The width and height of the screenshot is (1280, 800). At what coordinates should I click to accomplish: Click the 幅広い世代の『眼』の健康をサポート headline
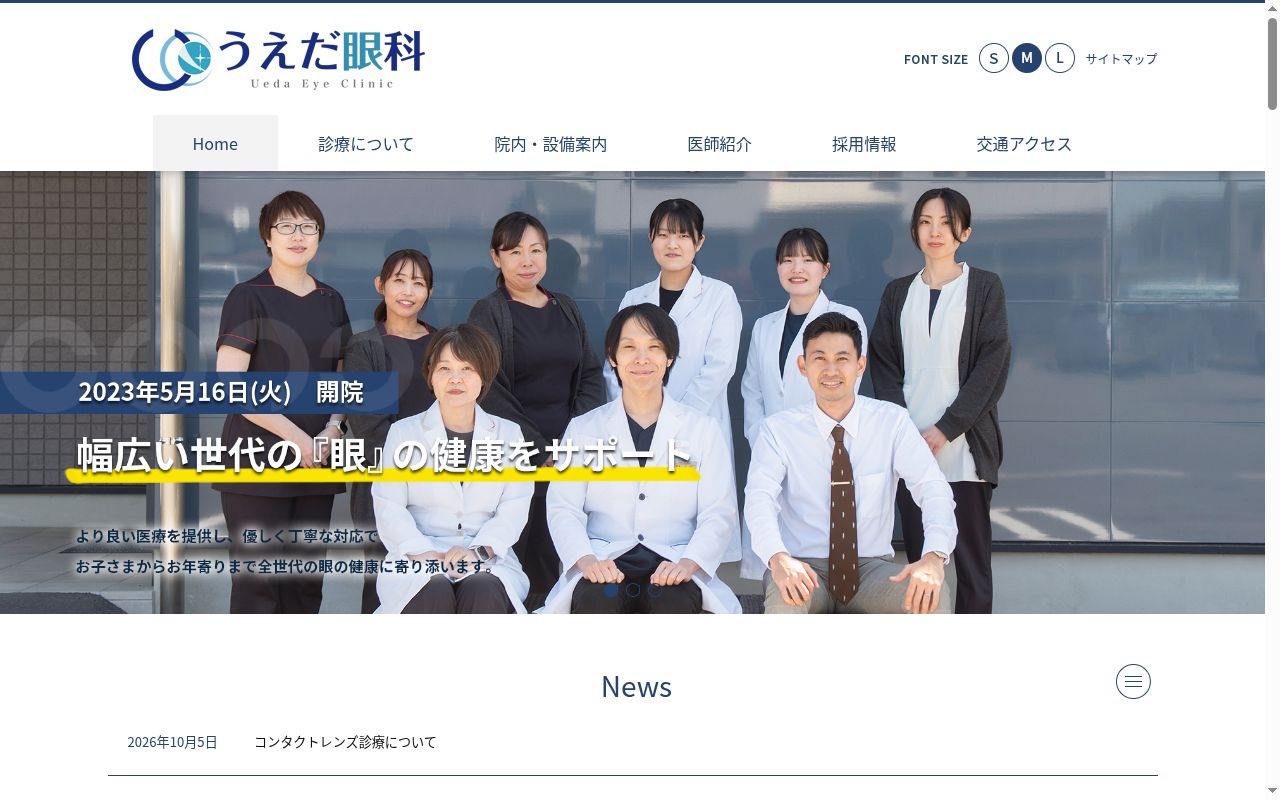click(x=385, y=455)
